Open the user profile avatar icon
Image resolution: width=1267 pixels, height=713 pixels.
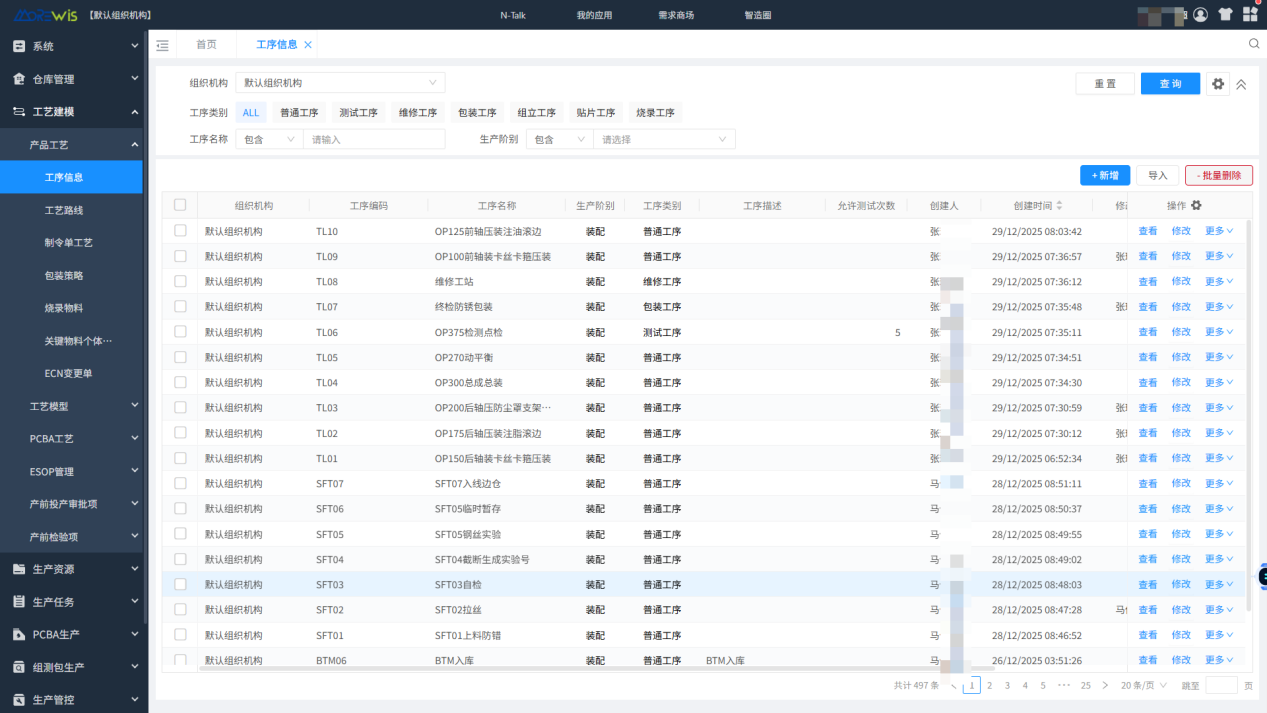pyautogui.click(x=1200, y=15)
